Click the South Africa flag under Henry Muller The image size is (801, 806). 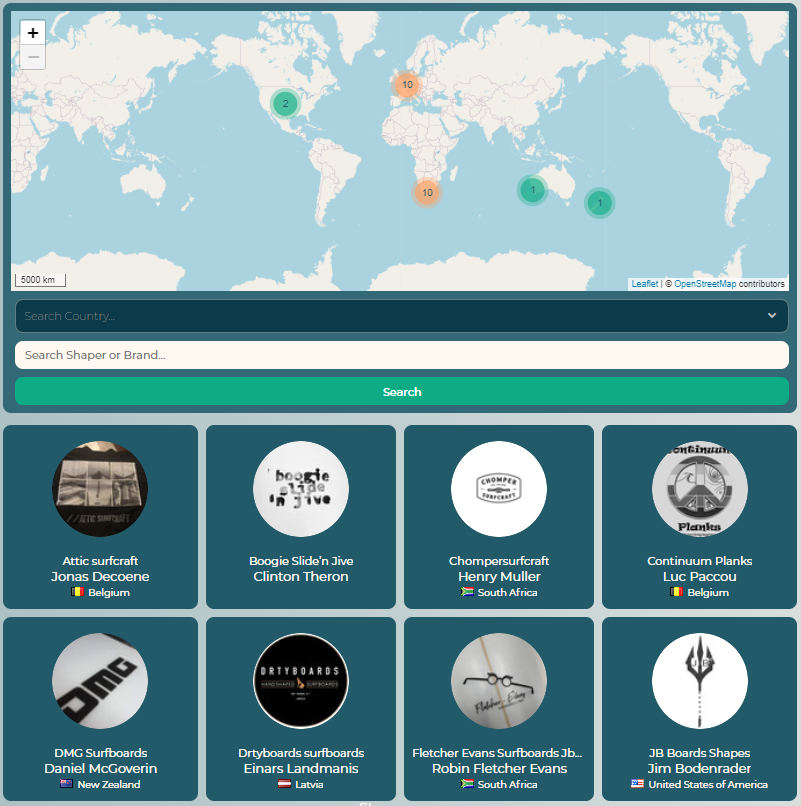pyautogui.click(x=467, y=592)
